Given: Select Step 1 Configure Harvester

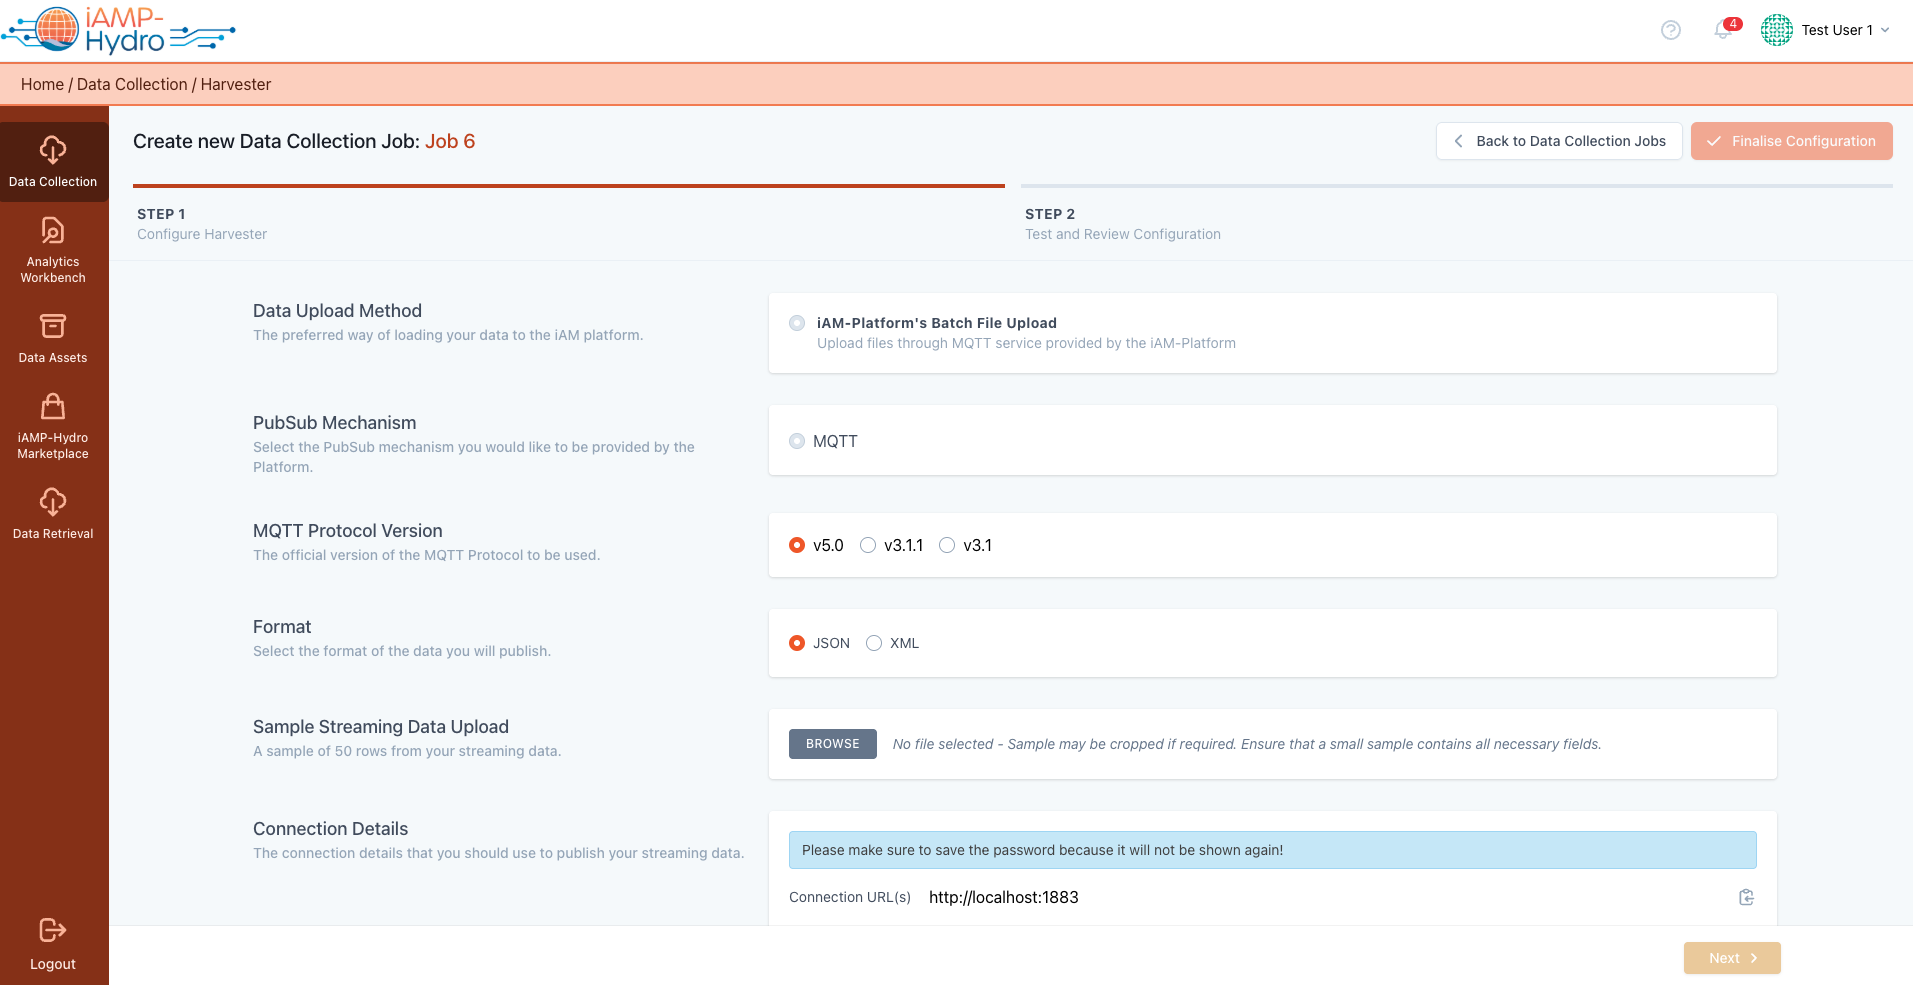Looking at the screenshot, I should point(202,224).
